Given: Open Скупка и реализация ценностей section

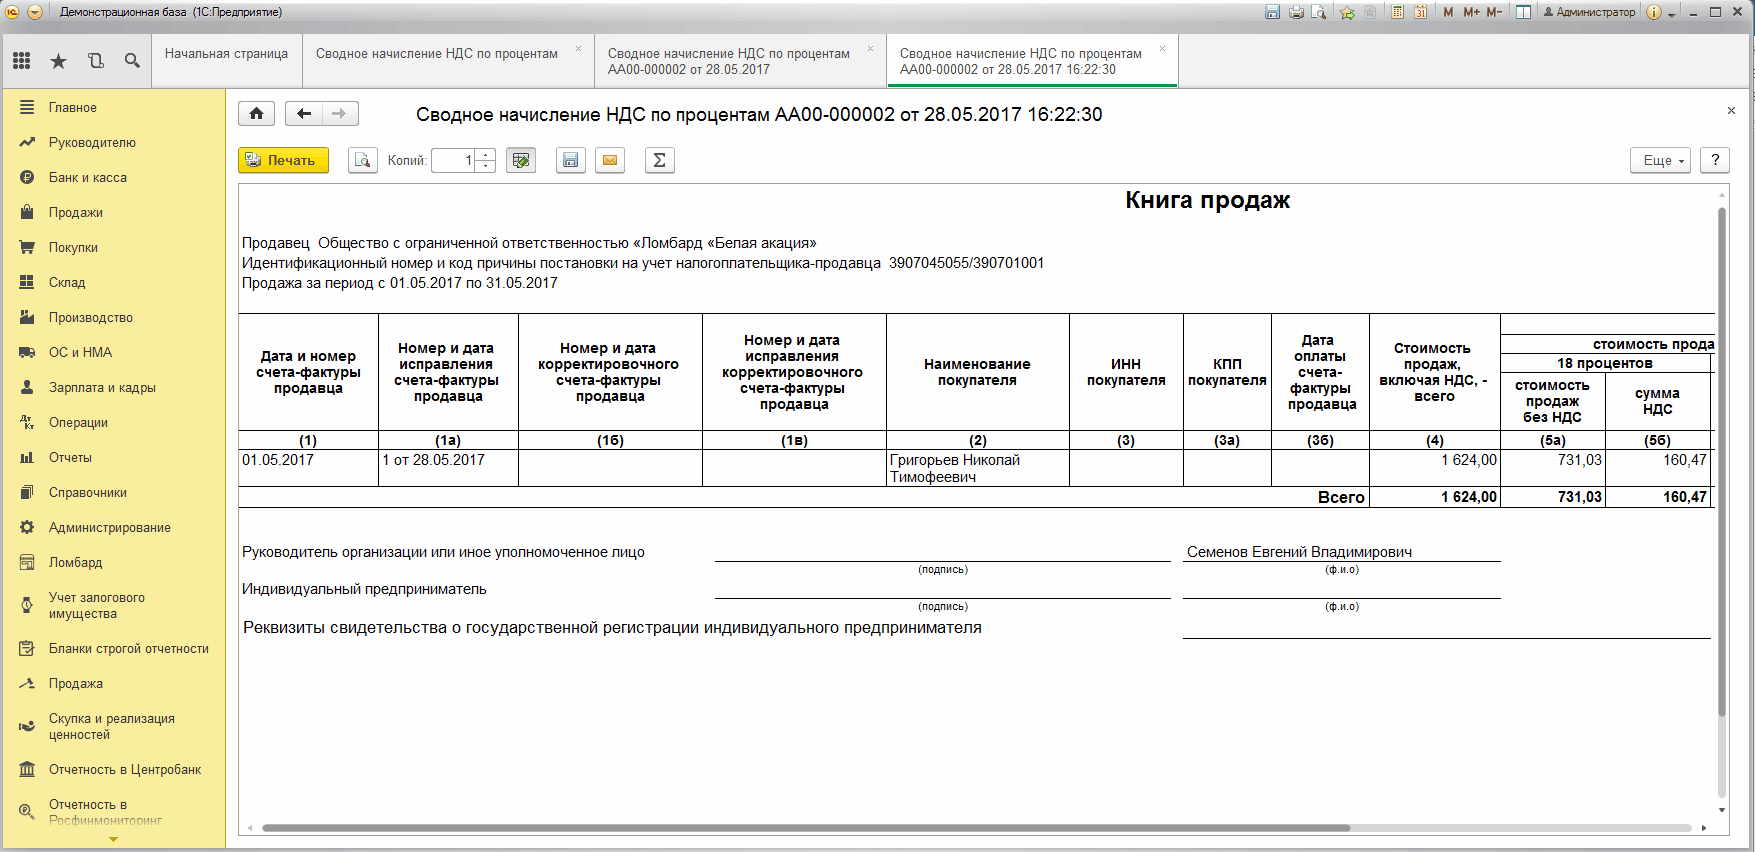Looking at the screenshot, I should pyautogui.click(x=112, y=726).
